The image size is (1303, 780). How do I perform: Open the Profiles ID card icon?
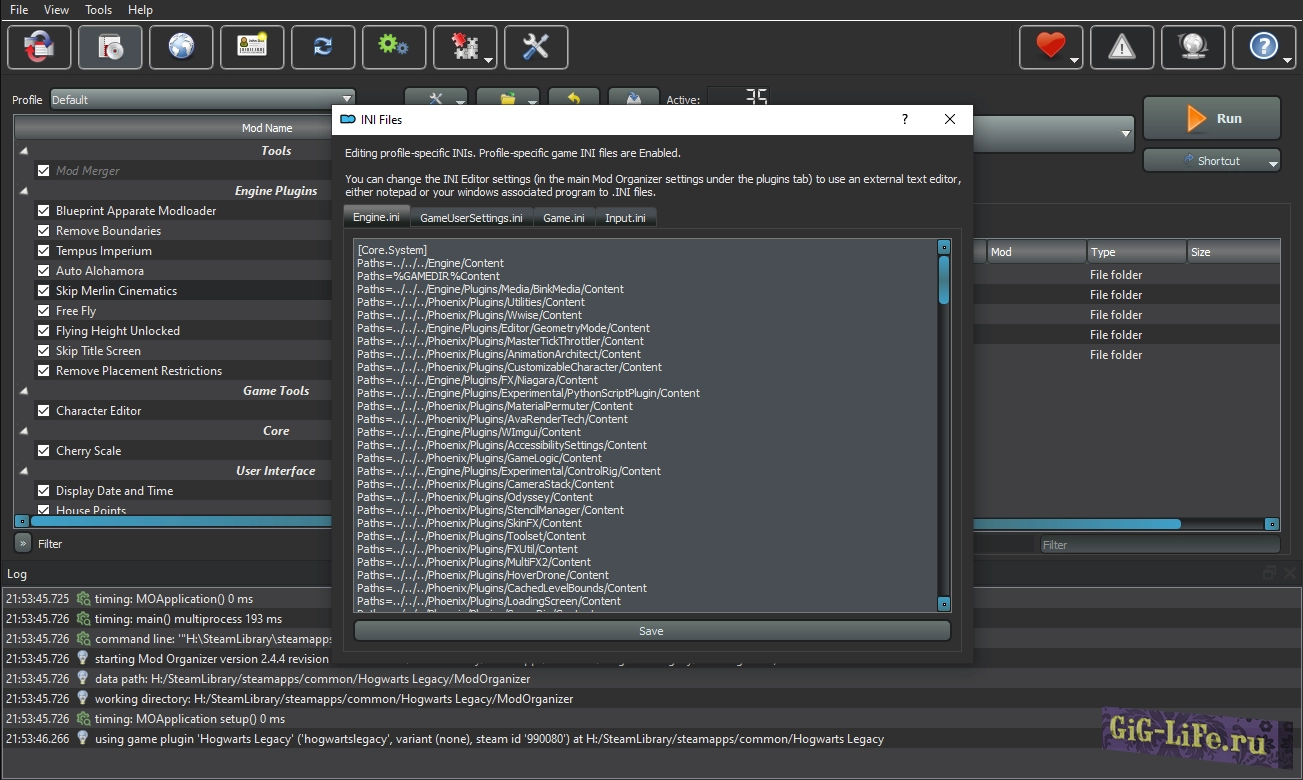coord(252,47)
